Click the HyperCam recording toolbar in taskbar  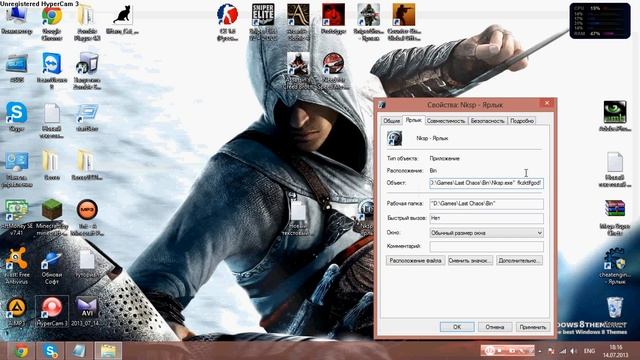tap(507, 351)
